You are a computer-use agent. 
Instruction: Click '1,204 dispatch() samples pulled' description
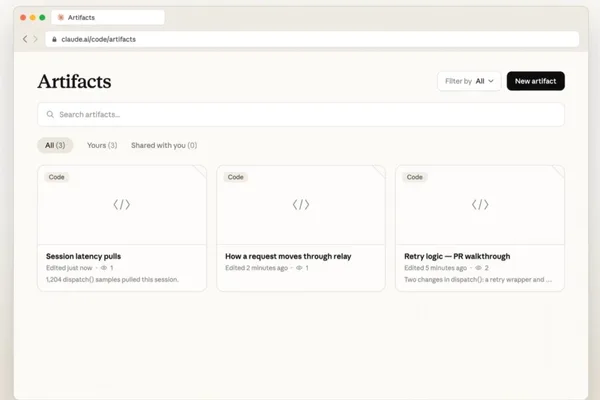pyautogui.click(x=112, y=279)
